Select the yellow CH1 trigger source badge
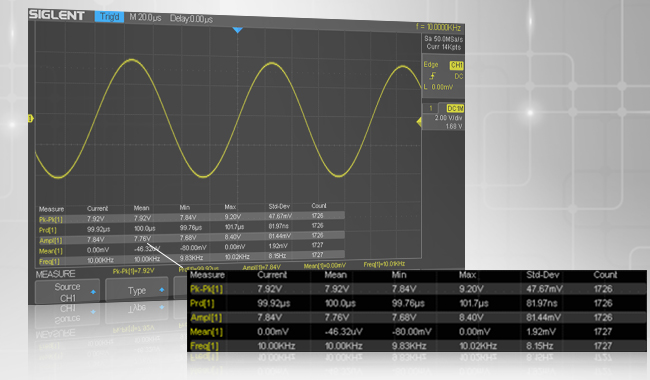Screen dimensions: 650x380 (456, 65)
